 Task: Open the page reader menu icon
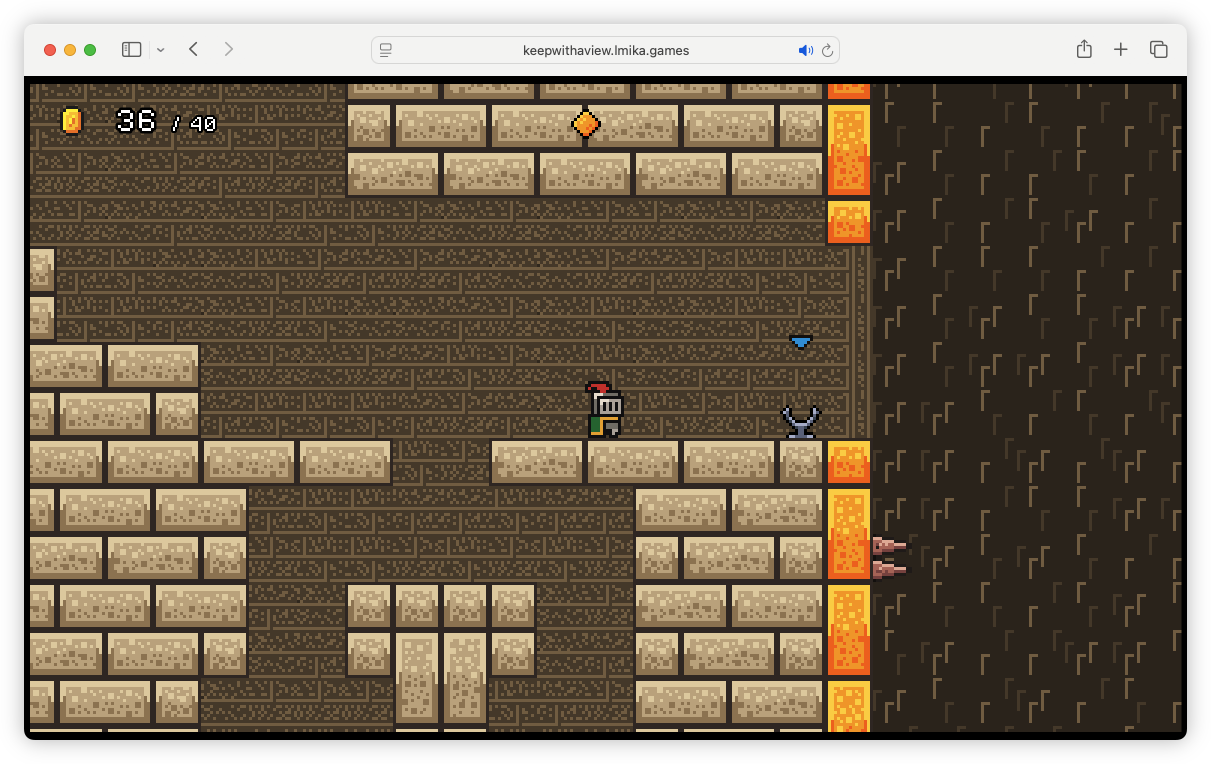(x=386, y=50)
